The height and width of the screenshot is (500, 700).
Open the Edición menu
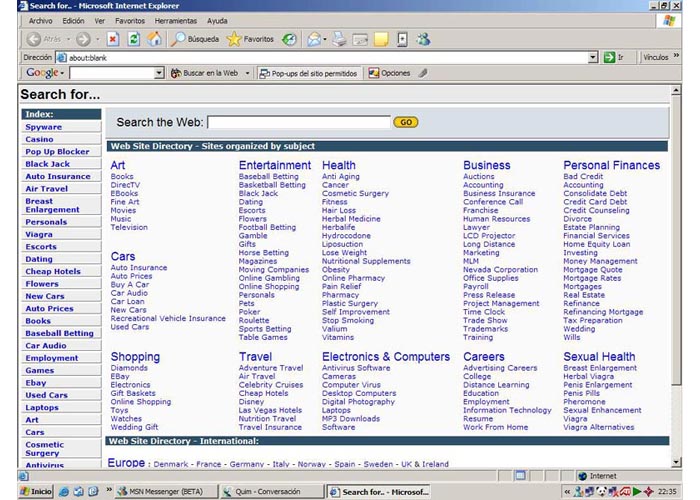pos(73,21)
